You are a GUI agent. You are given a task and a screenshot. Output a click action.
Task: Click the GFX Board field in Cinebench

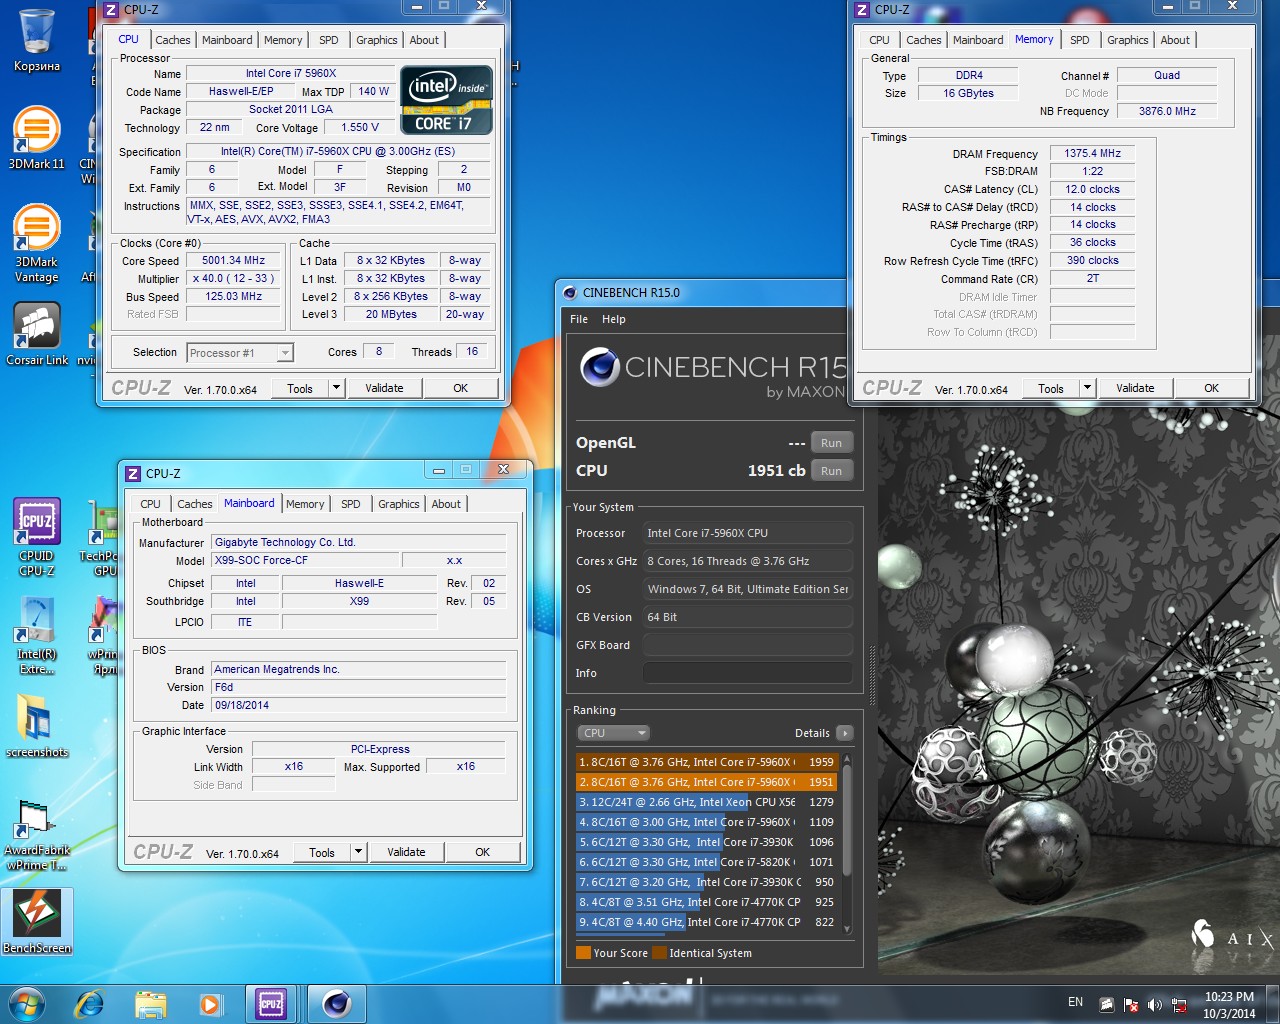point(748,645)
